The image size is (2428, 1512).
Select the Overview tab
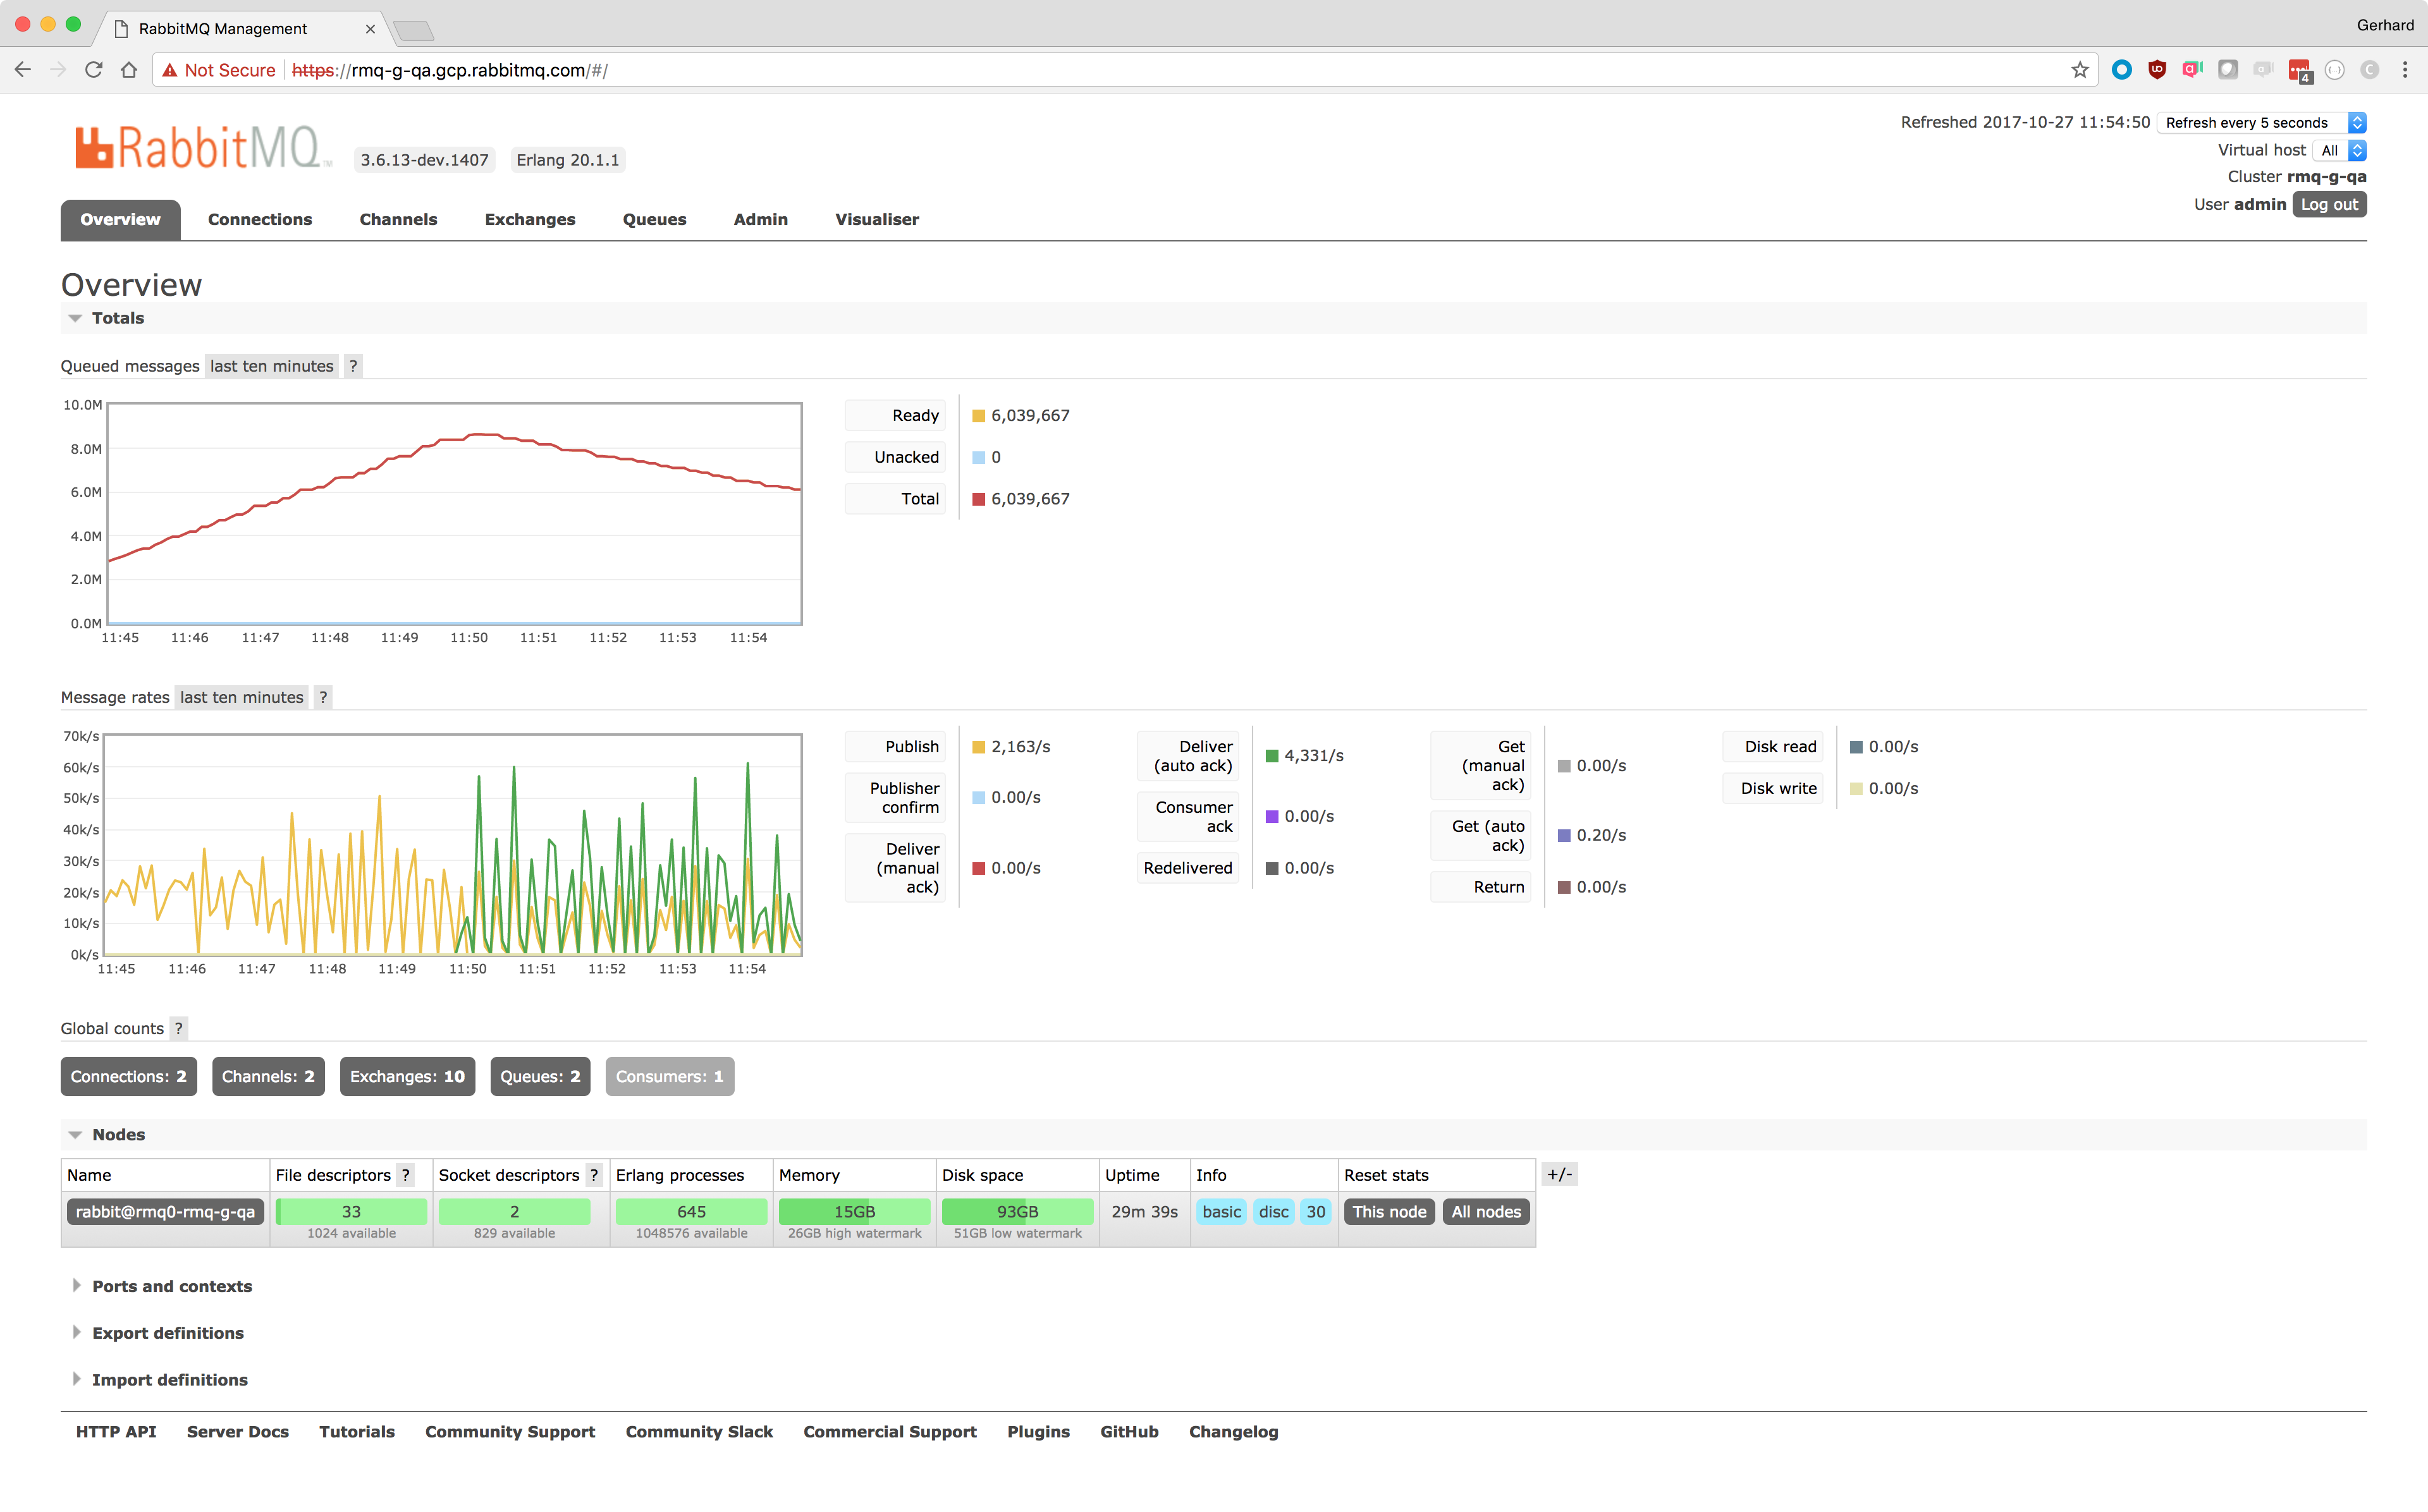(x=120, y=219)
